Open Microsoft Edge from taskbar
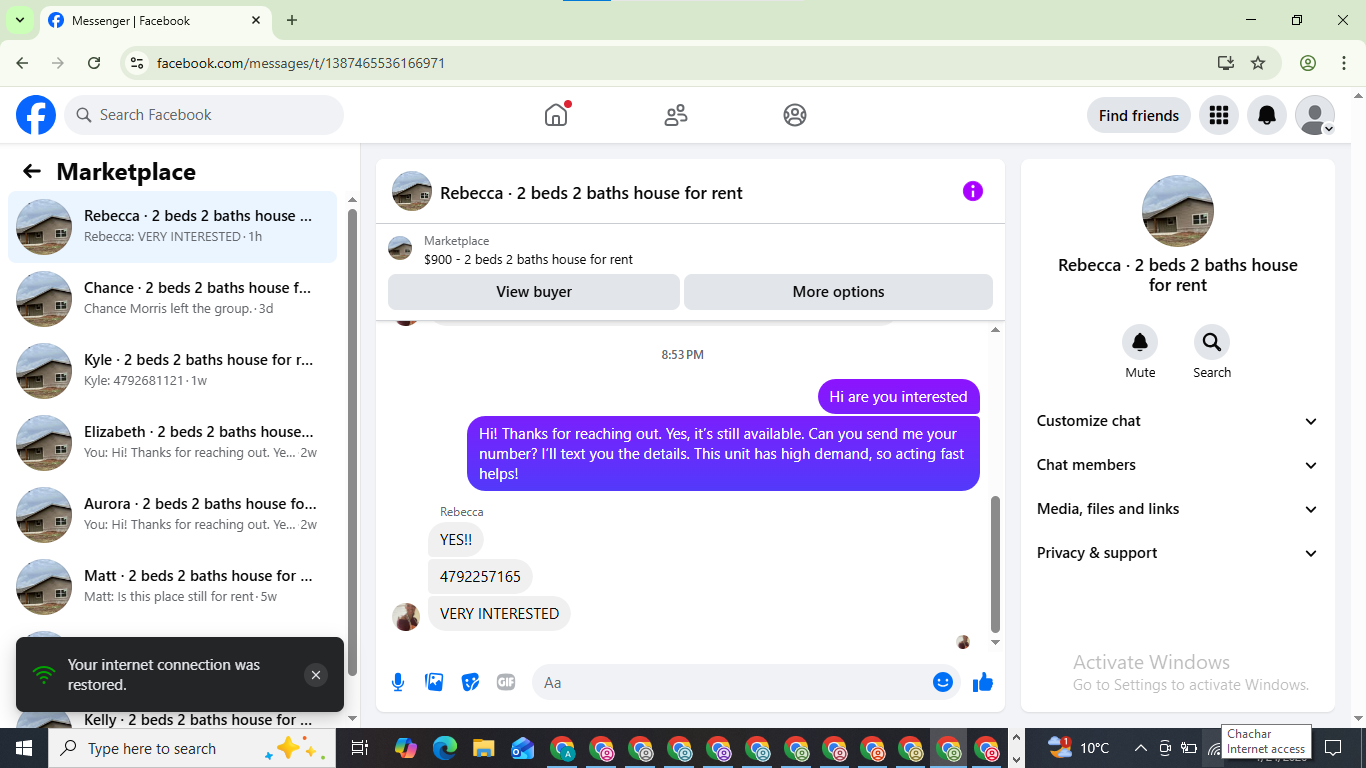The width and height of the screenshot is (1366, 768). pos(445,748)
